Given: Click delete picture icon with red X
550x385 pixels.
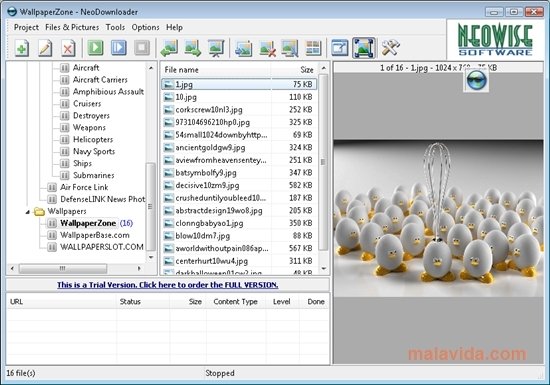Looking at the screenshot, I should pyautogui.click(x=267, y=48).
